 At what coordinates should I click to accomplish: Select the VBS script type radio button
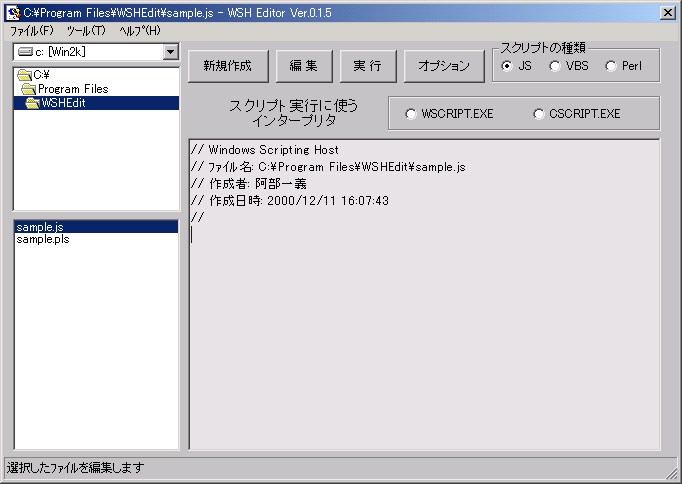555,66
